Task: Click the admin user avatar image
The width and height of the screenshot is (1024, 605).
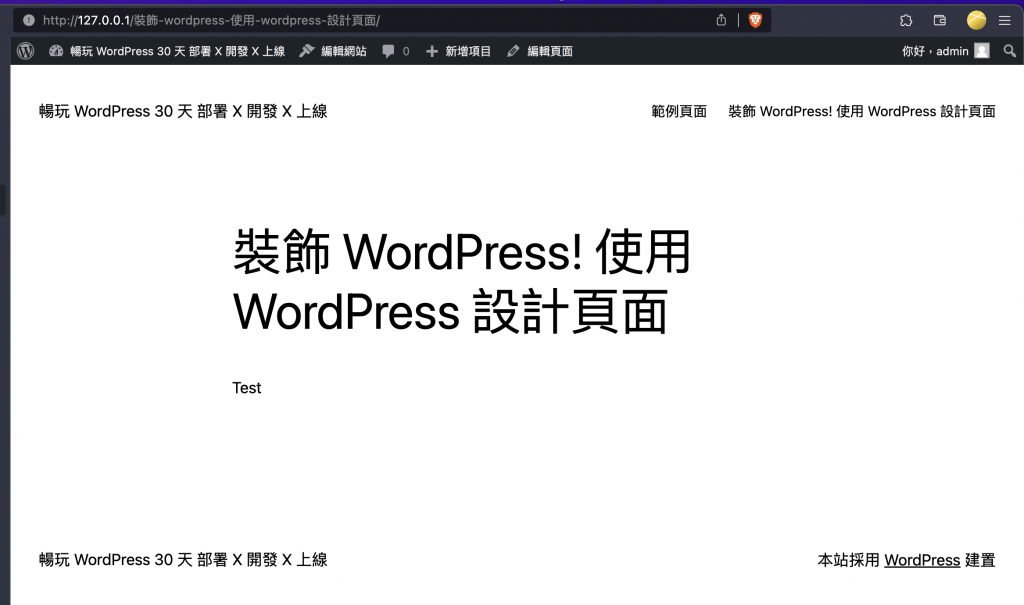Action: (982, 51)
